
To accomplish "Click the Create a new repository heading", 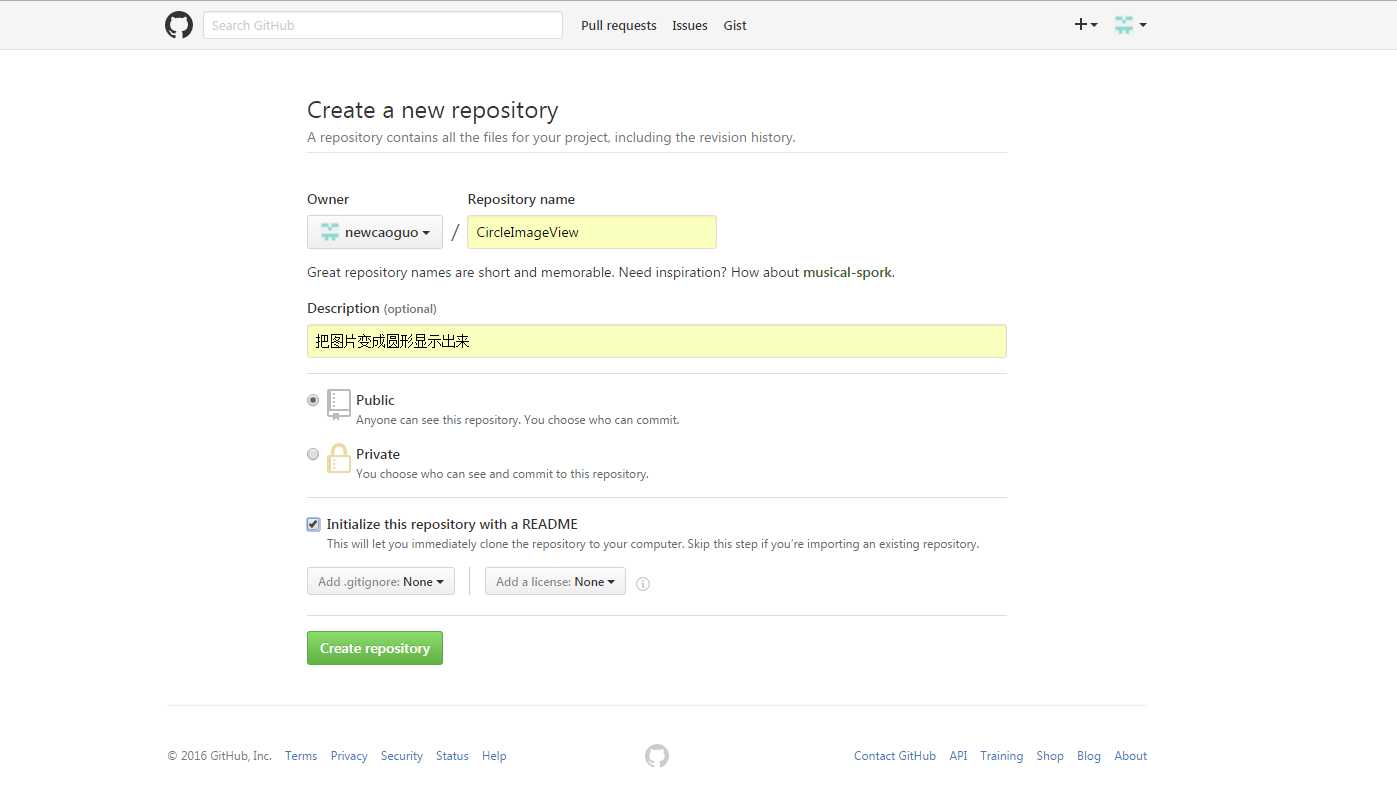I will tap(433, 111).
